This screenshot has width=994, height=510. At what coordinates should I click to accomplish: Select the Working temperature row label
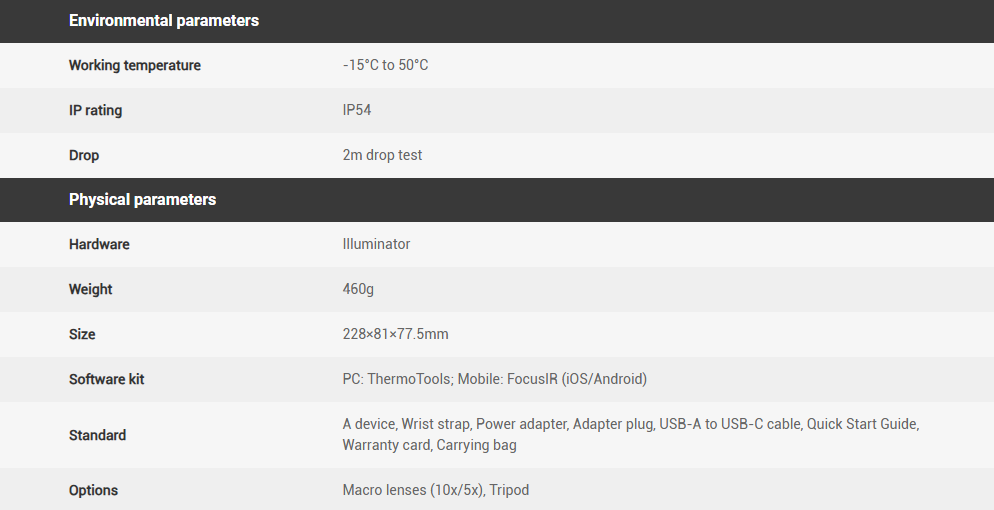click(134, 66)
